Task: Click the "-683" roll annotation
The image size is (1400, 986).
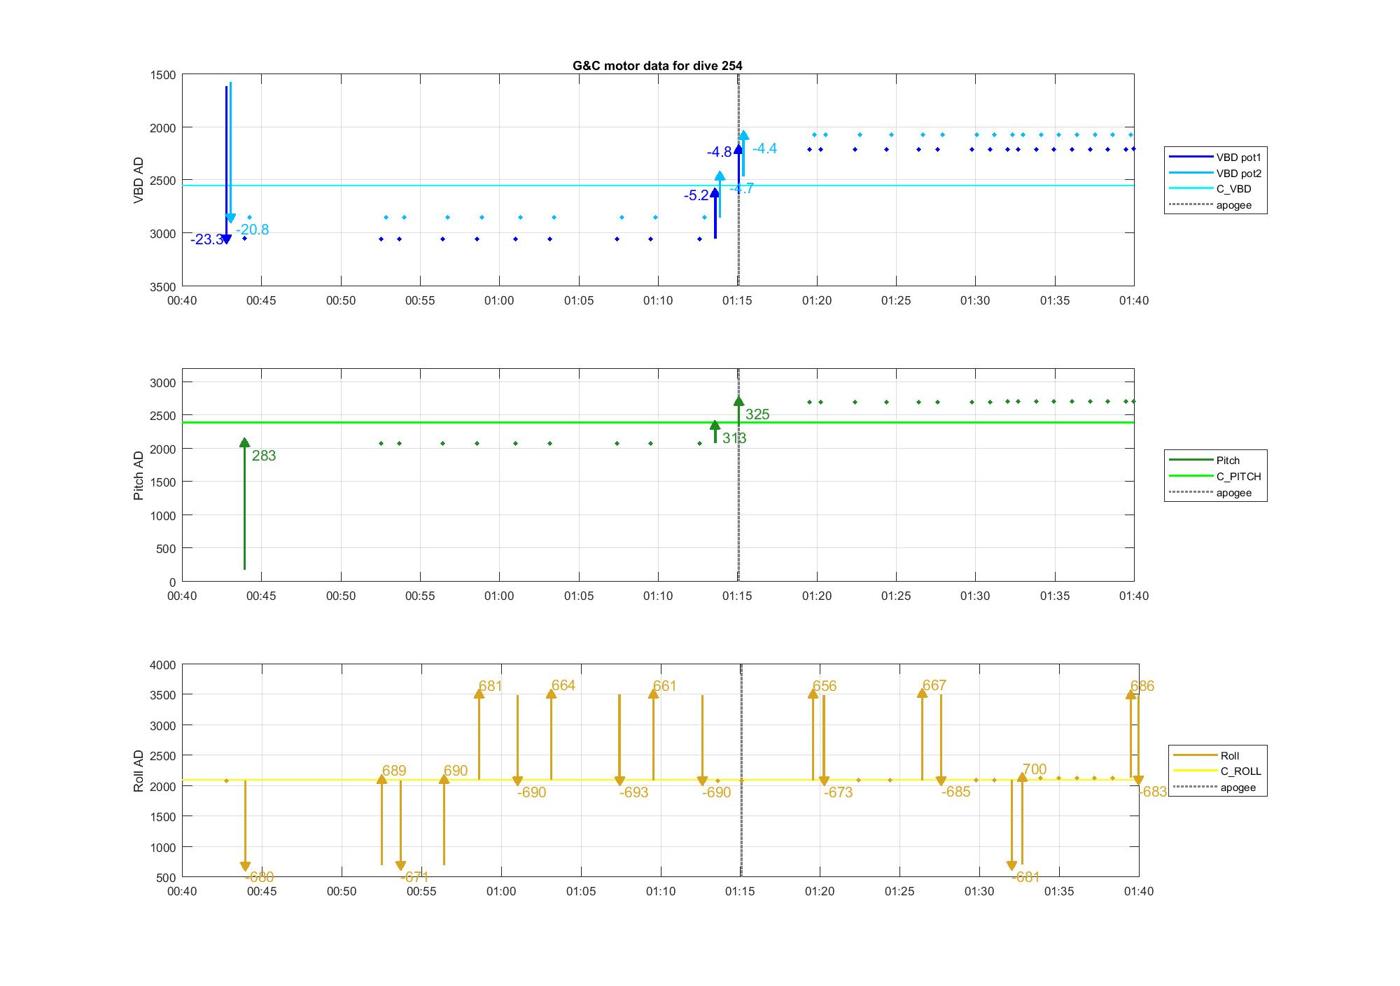Action: pos(1153,792)
